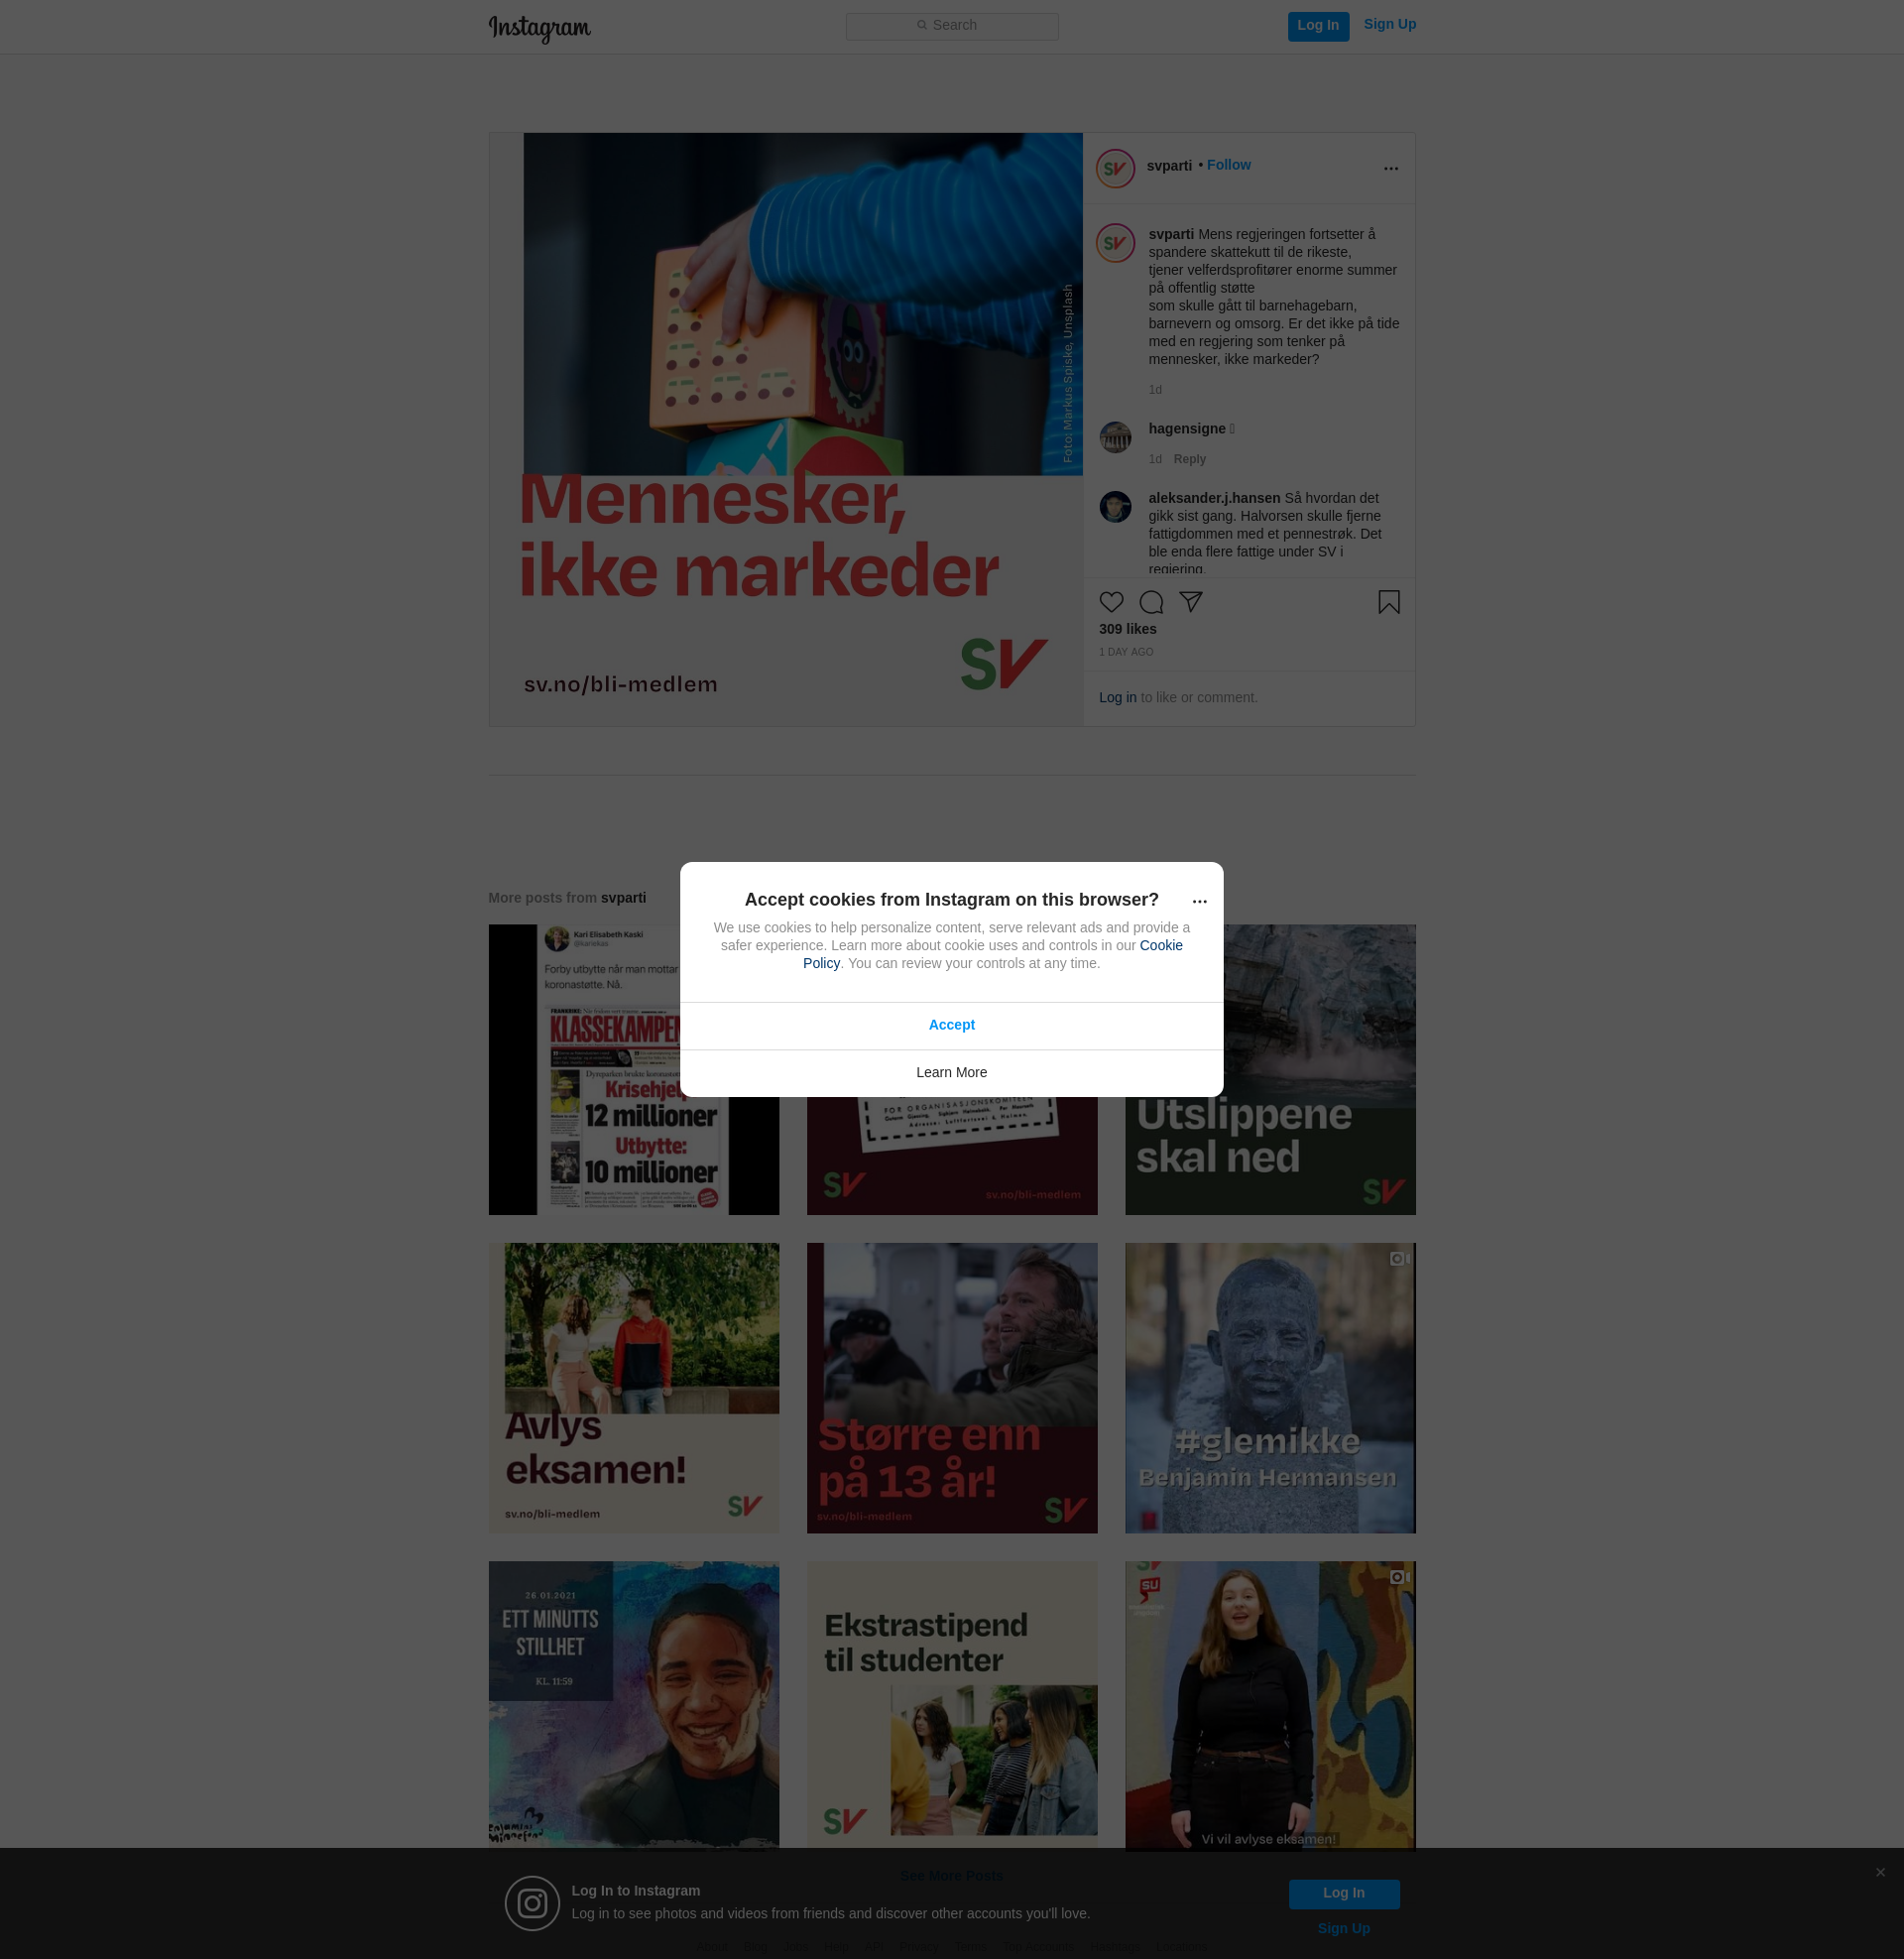The width and height of the screenshot is (1904, 1959).
Task: Accept cookies in the dialog
Action: pos(951,1025)
